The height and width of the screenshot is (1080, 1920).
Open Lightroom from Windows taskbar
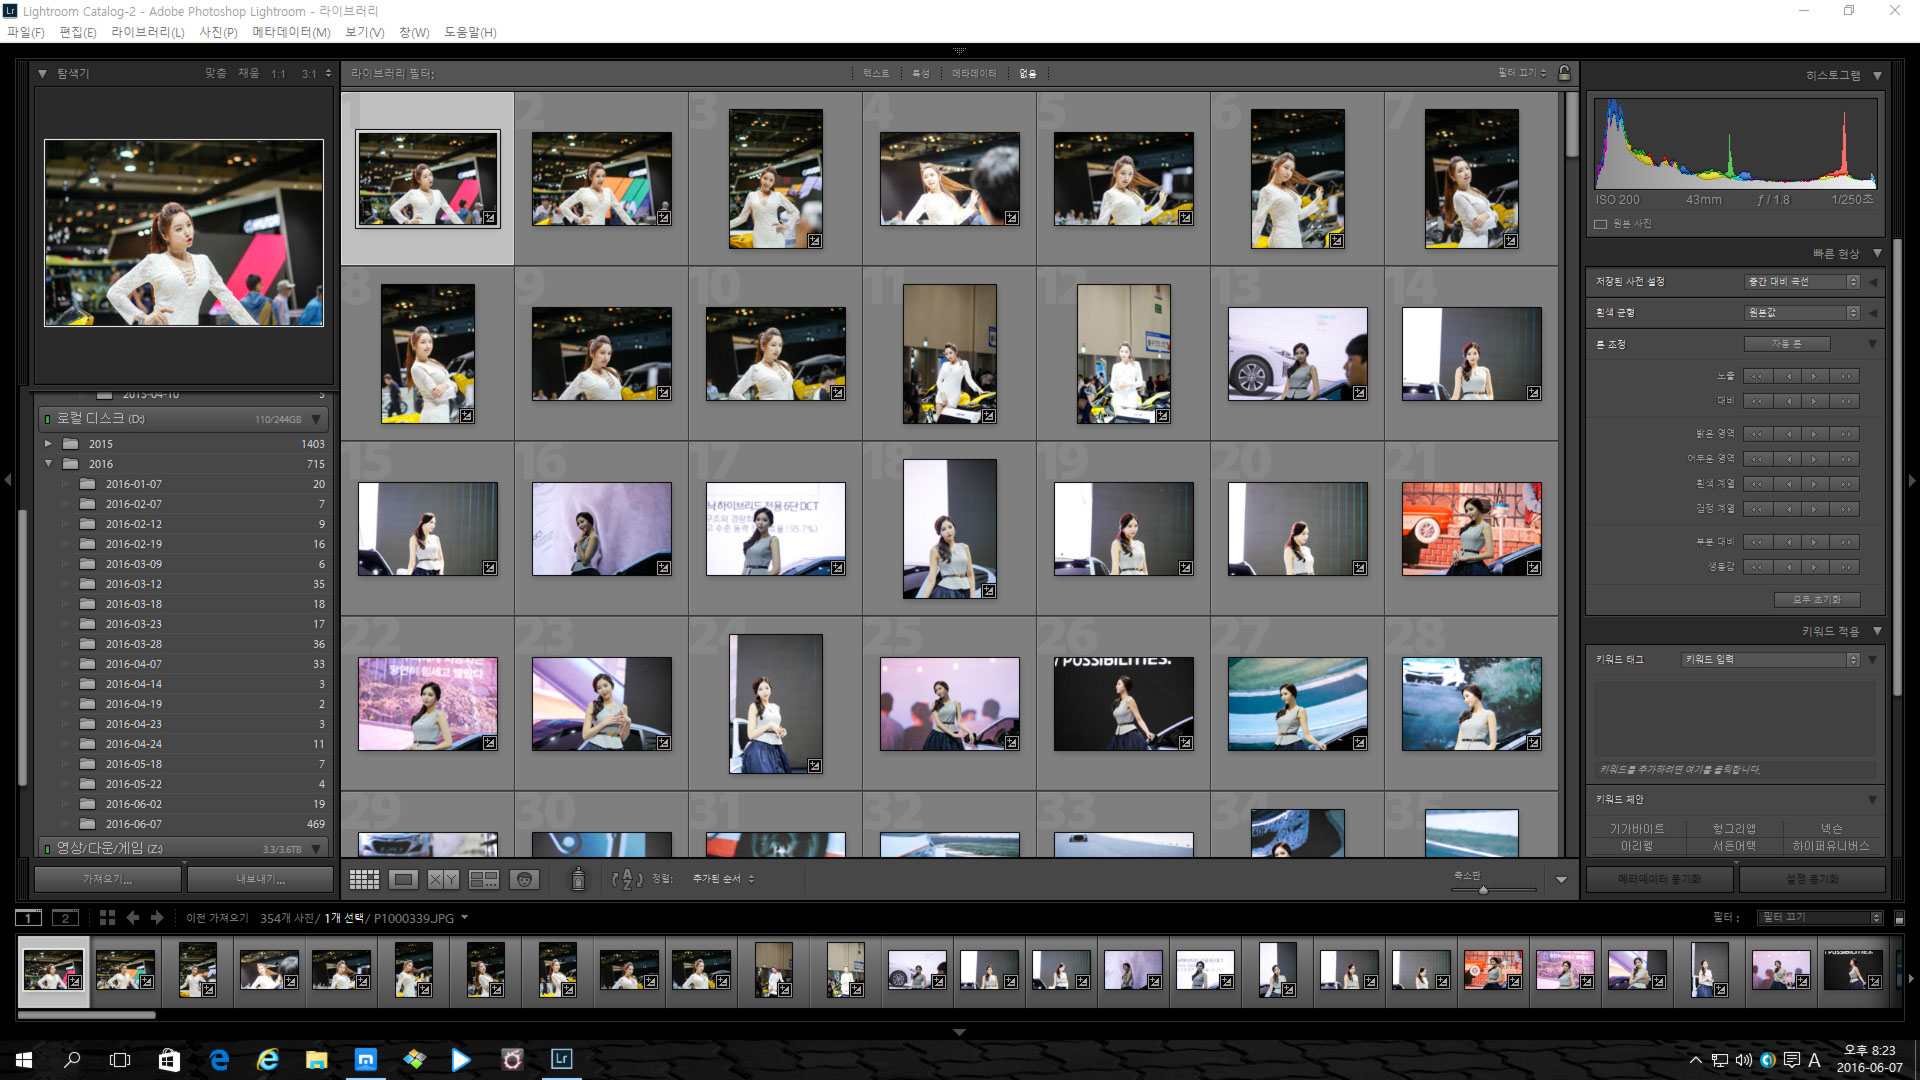click(x=562, y=1059)
